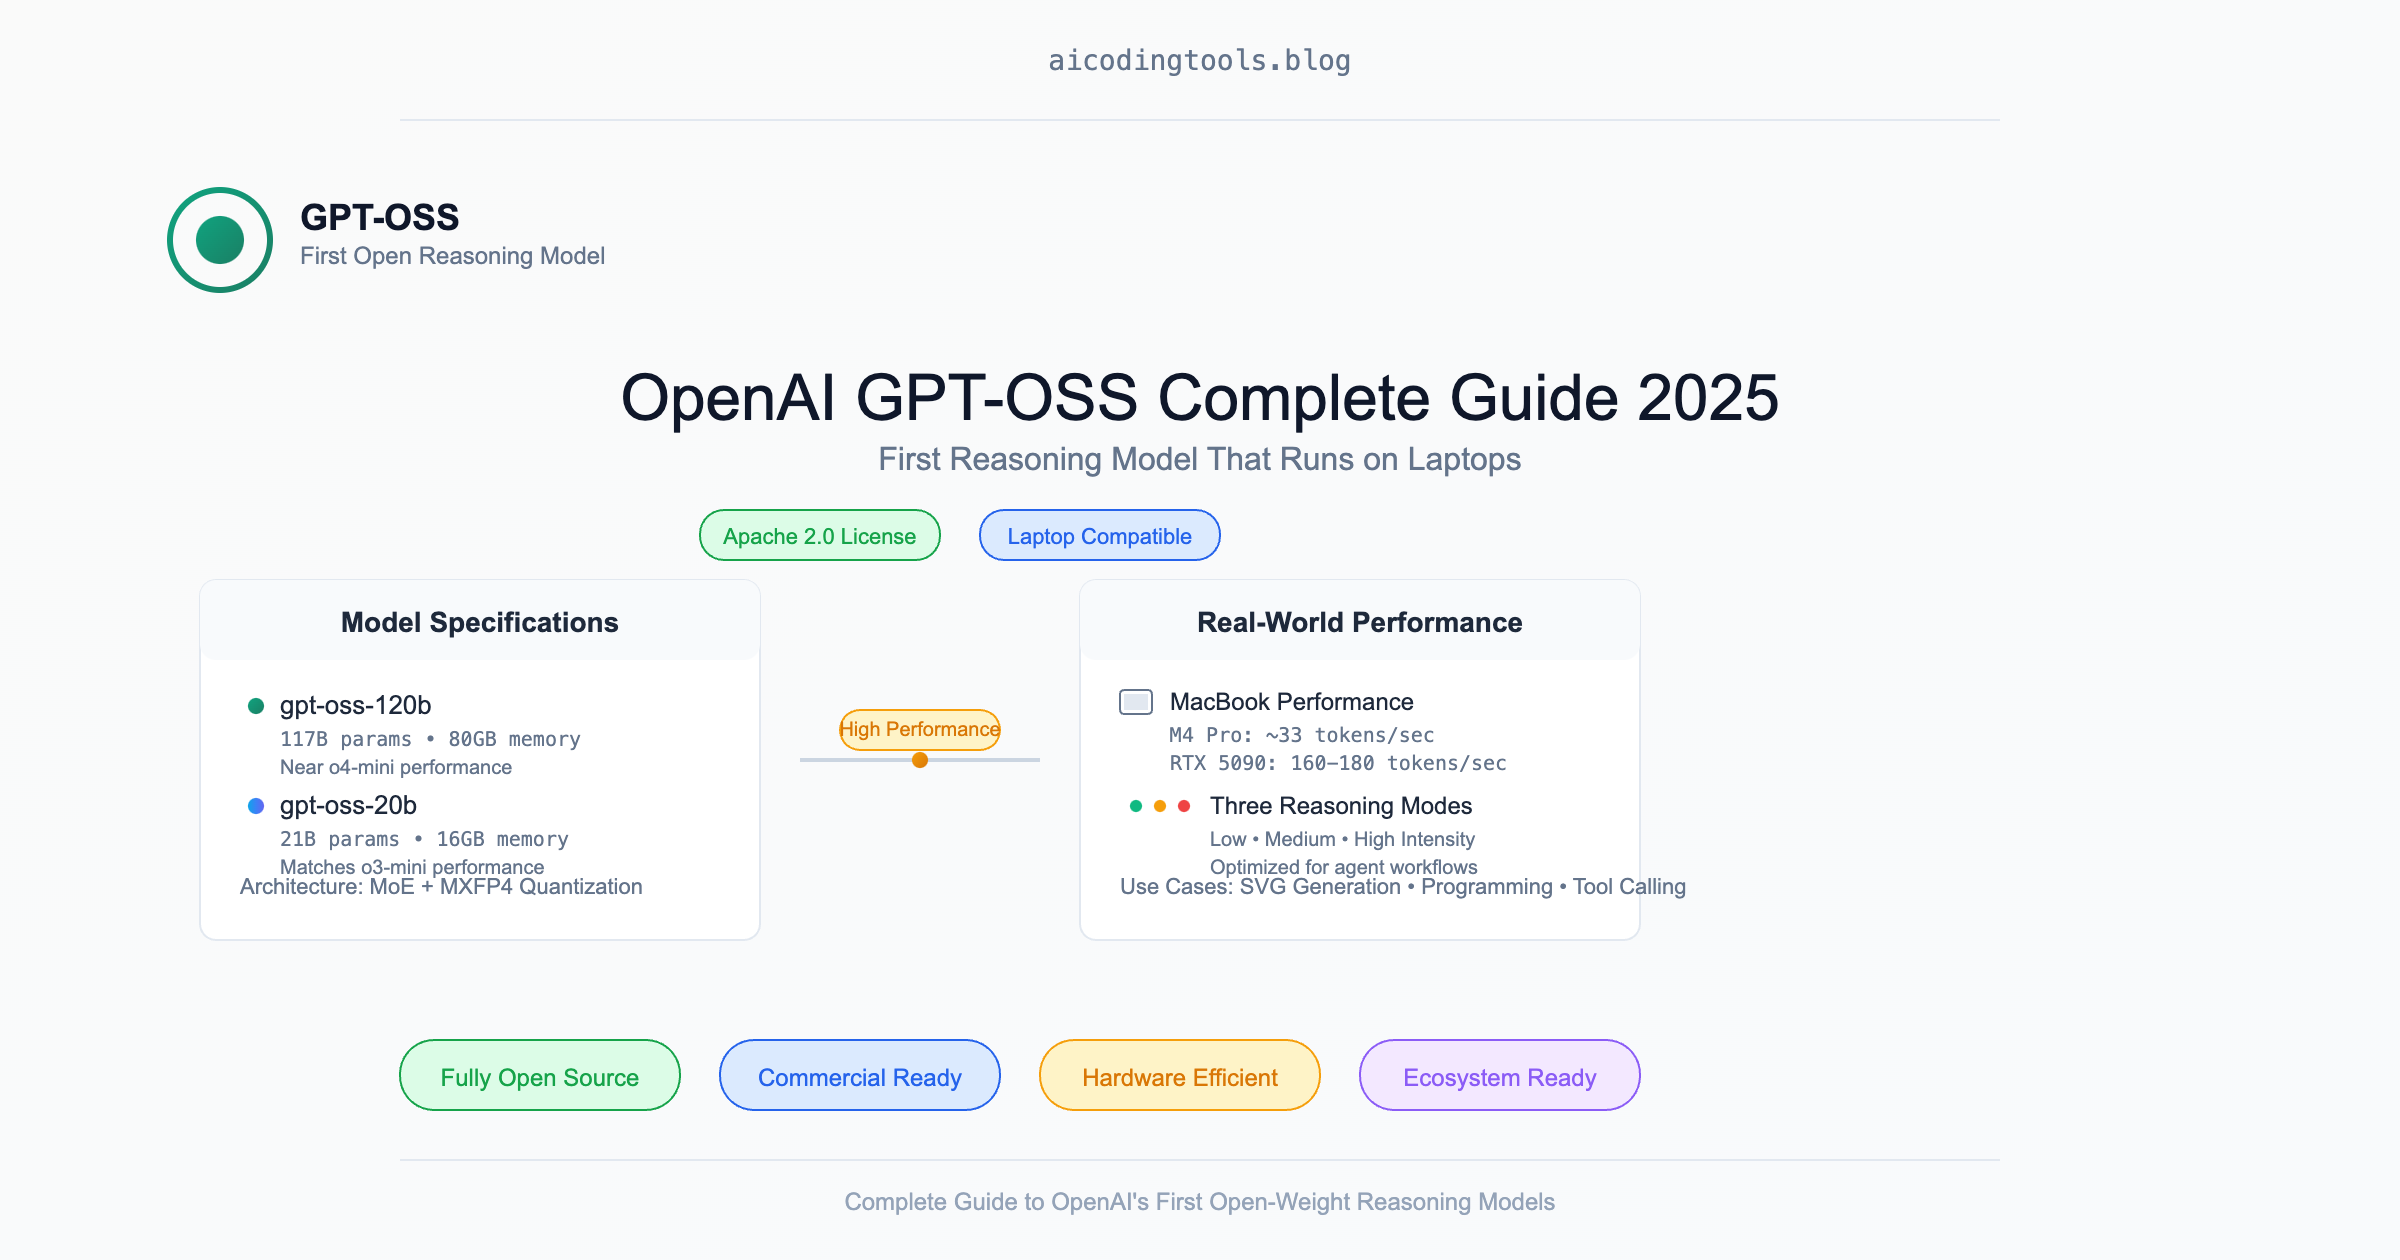Click the Three Reasoning Modes heading
The height and width of the screenshot is (1260, 2400).
(x=1341, y=806)
